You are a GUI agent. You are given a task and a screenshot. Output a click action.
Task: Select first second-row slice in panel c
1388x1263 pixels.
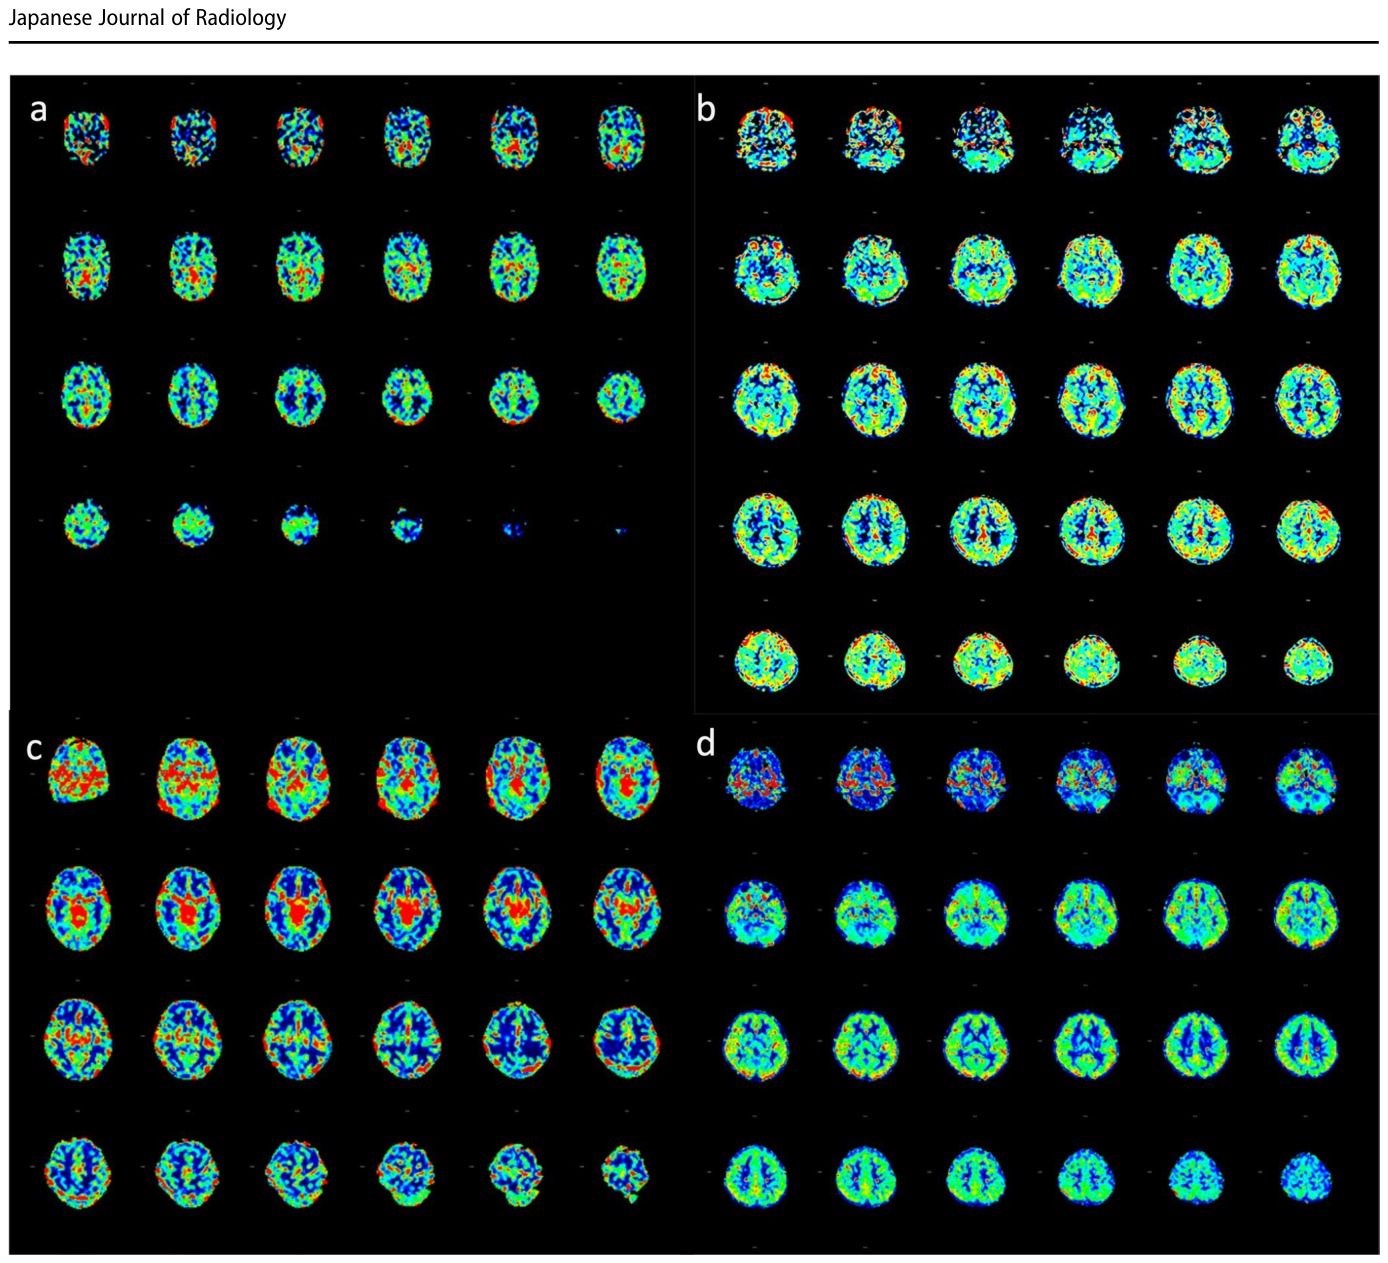point(79,908)
